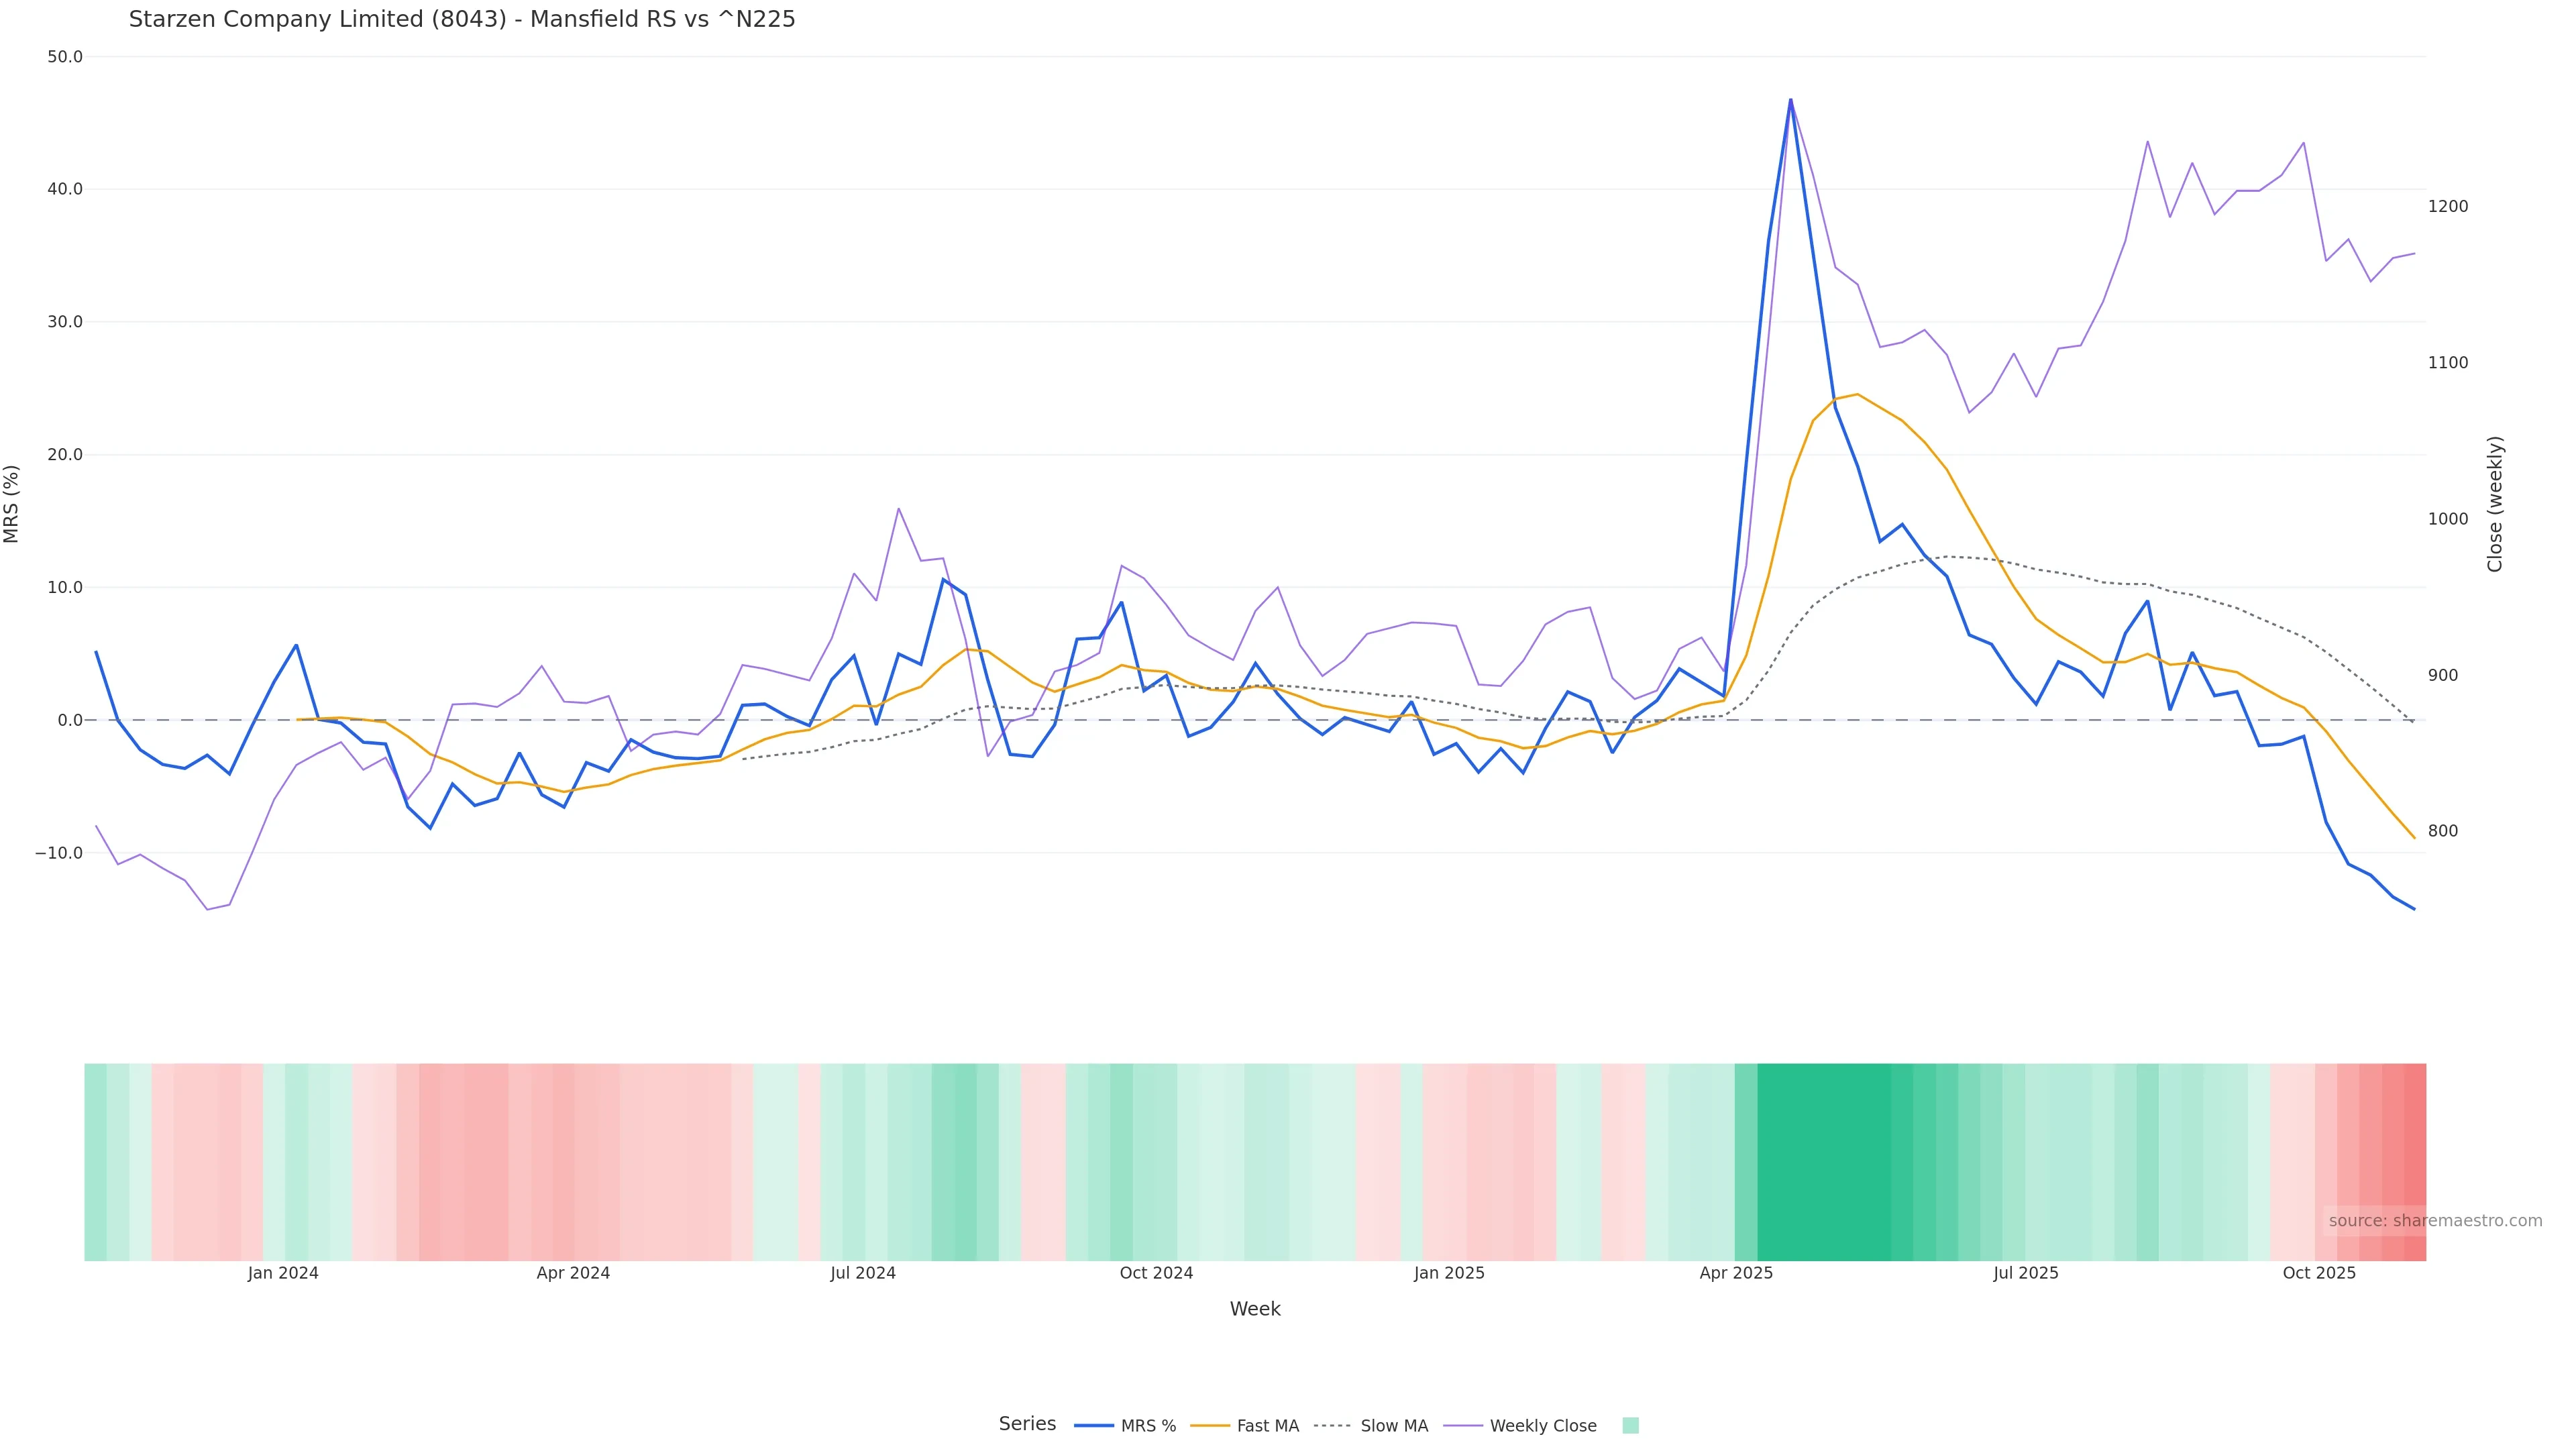Click the Apr 2025 x-axis label
Screen dimensions: 2576x1449
tap(1736, 1273)
